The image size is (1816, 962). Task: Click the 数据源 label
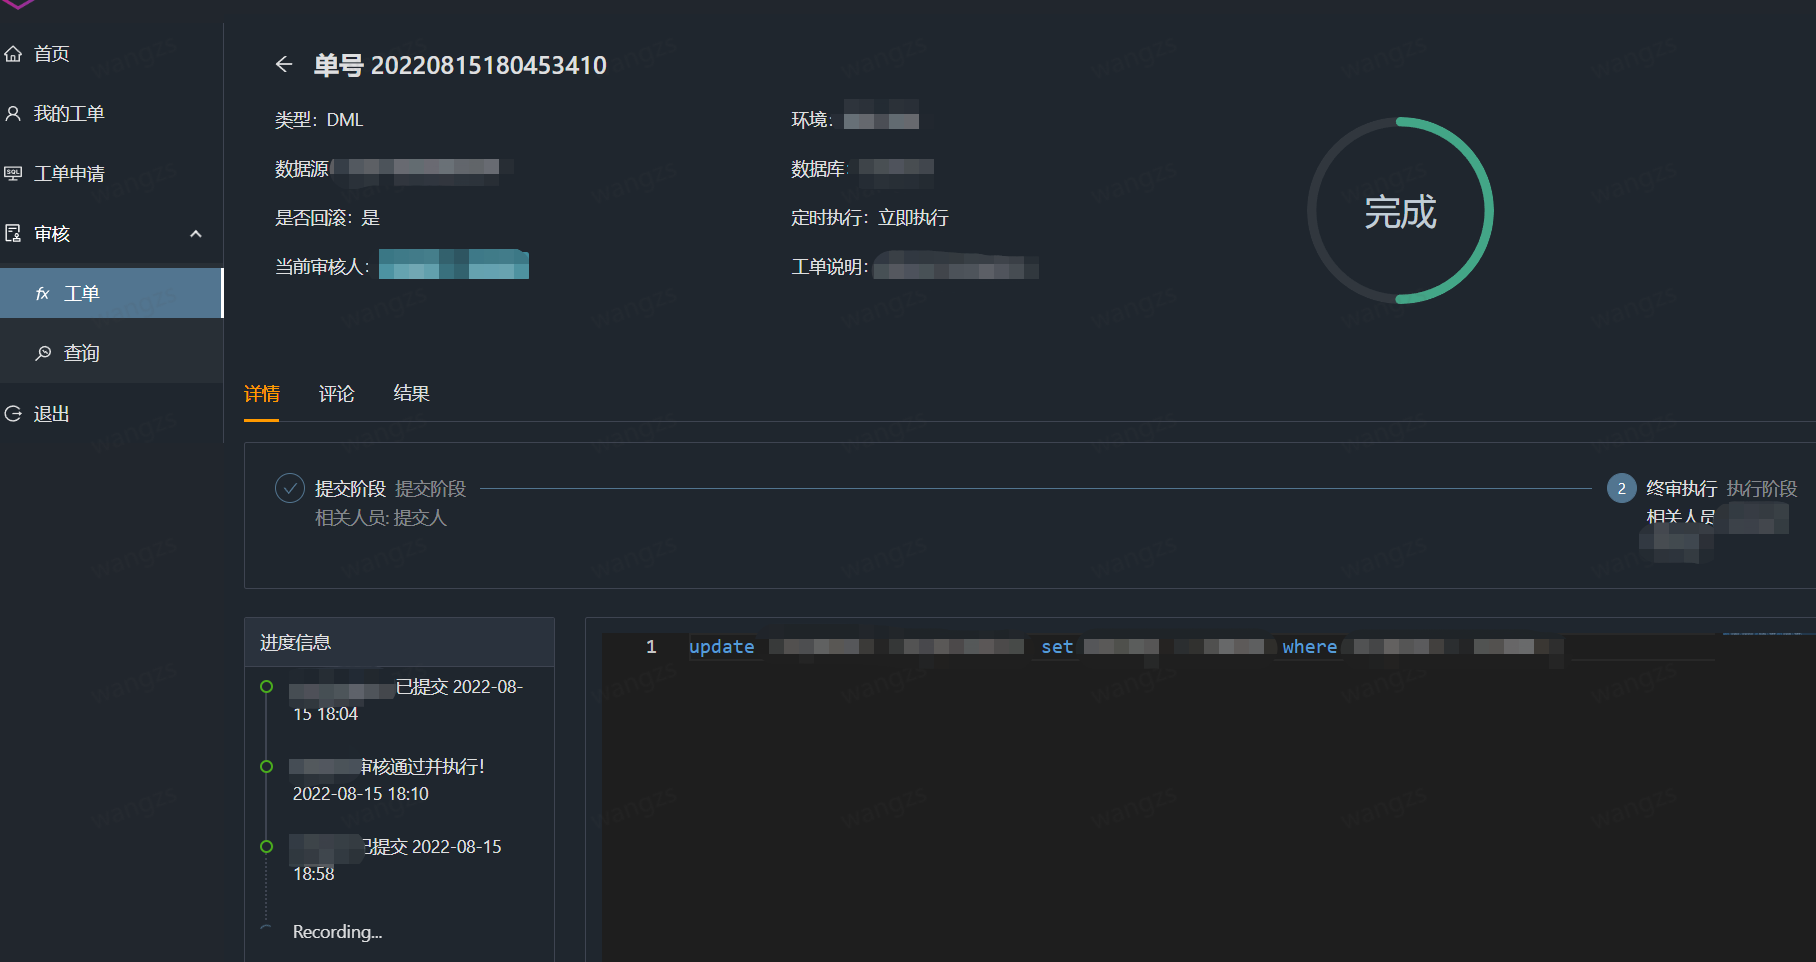302,169
